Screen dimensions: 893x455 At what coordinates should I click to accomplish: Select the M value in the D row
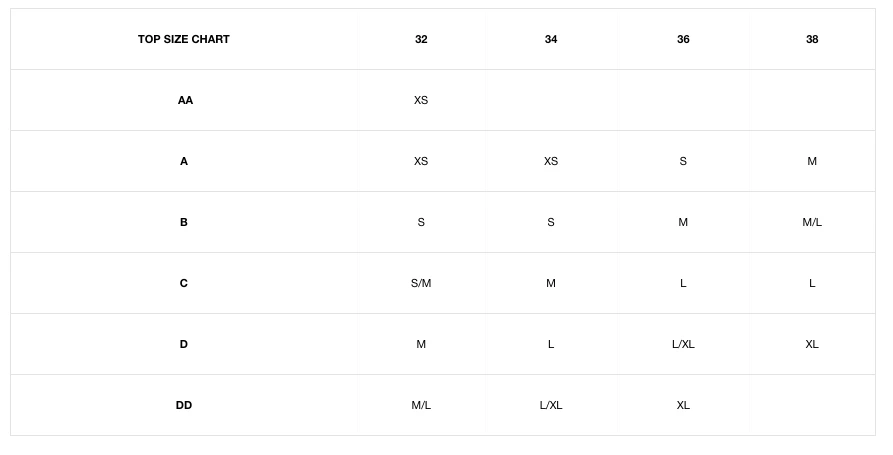coord(421,345)
